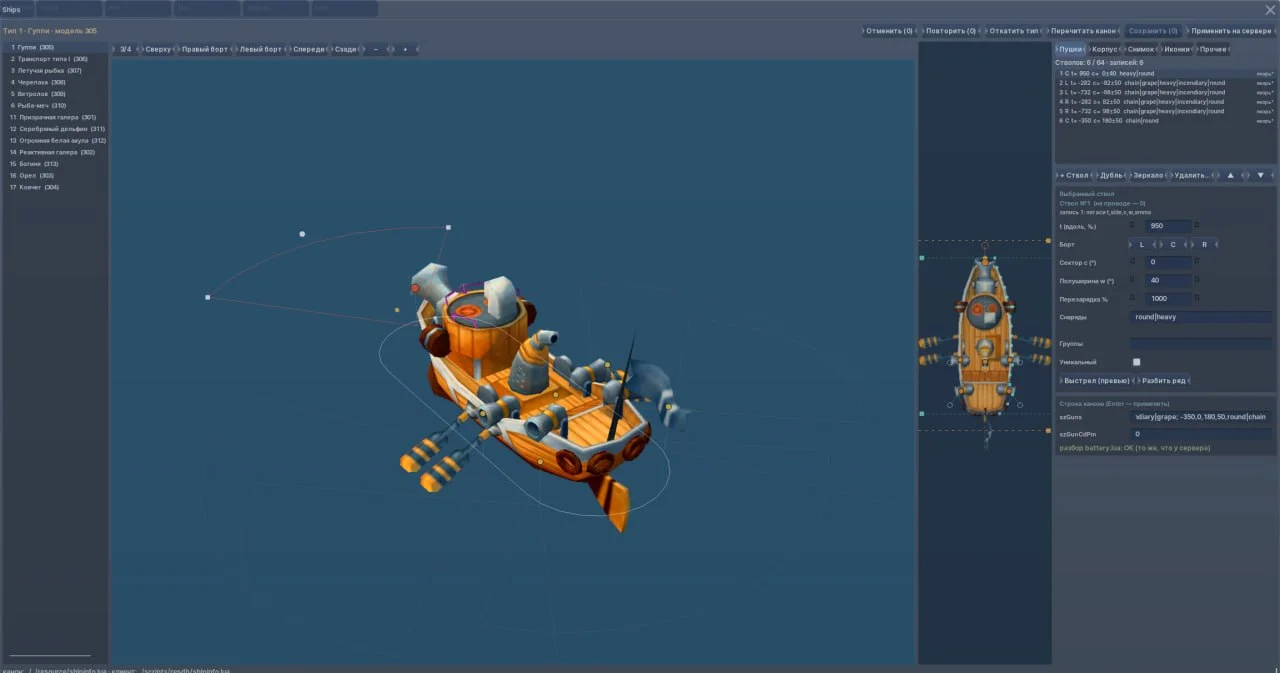Screen dimensions: 1280x673
Task: Select Левый борт camera view
Action: coord(261,49)
